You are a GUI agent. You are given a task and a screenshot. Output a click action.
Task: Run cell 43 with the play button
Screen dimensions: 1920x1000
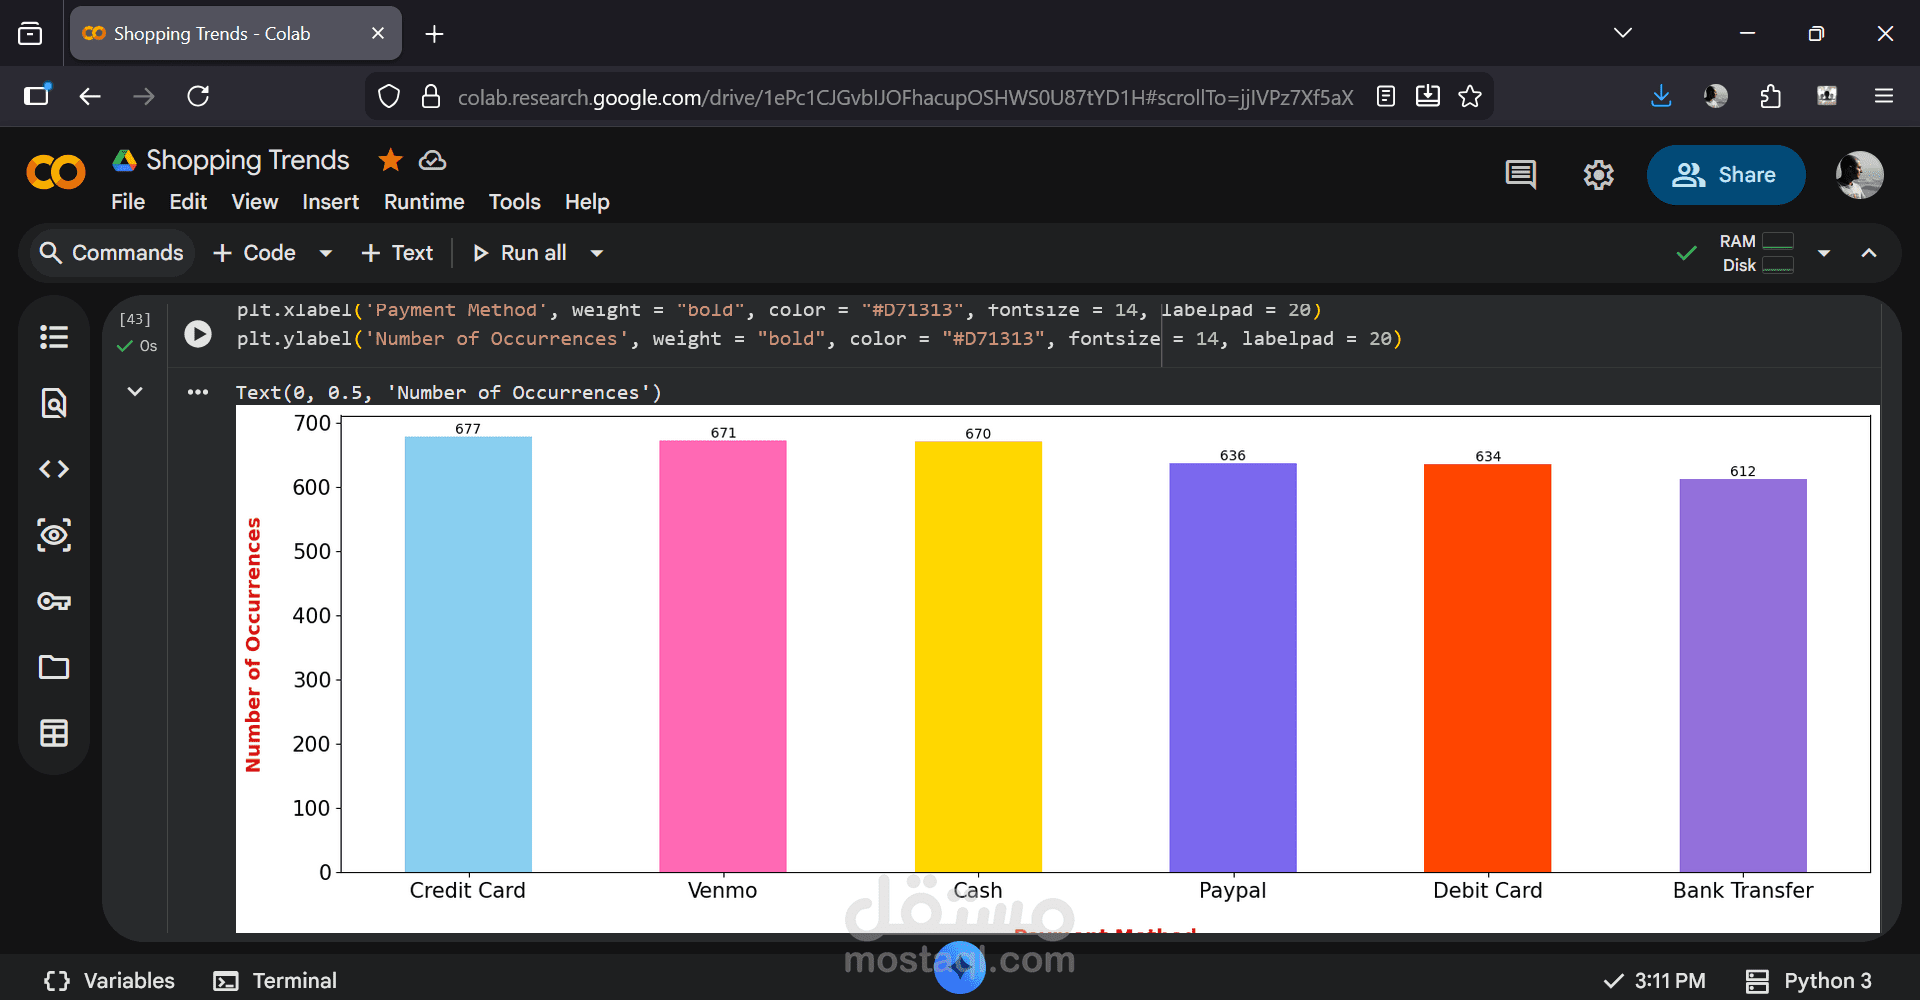click(x=198, y=334)
